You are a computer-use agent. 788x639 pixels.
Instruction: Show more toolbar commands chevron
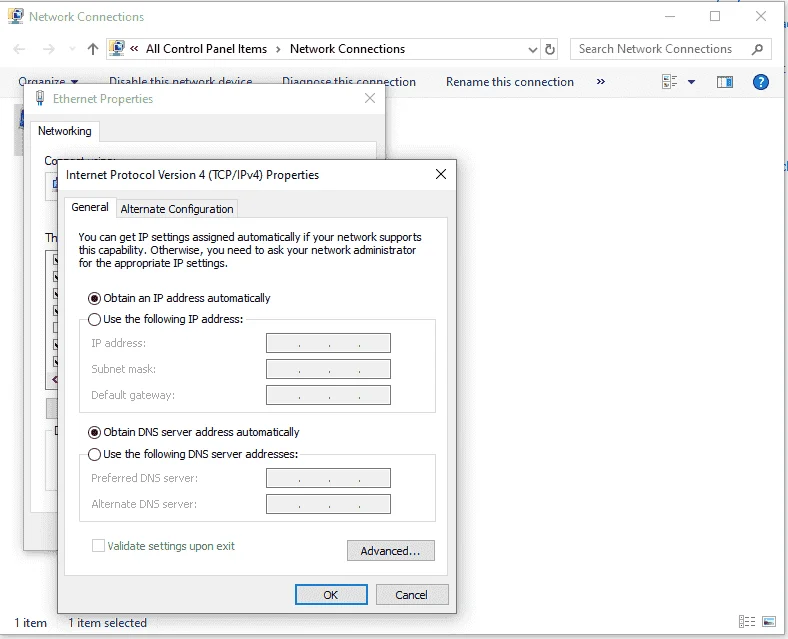click(x=601, y=81)
